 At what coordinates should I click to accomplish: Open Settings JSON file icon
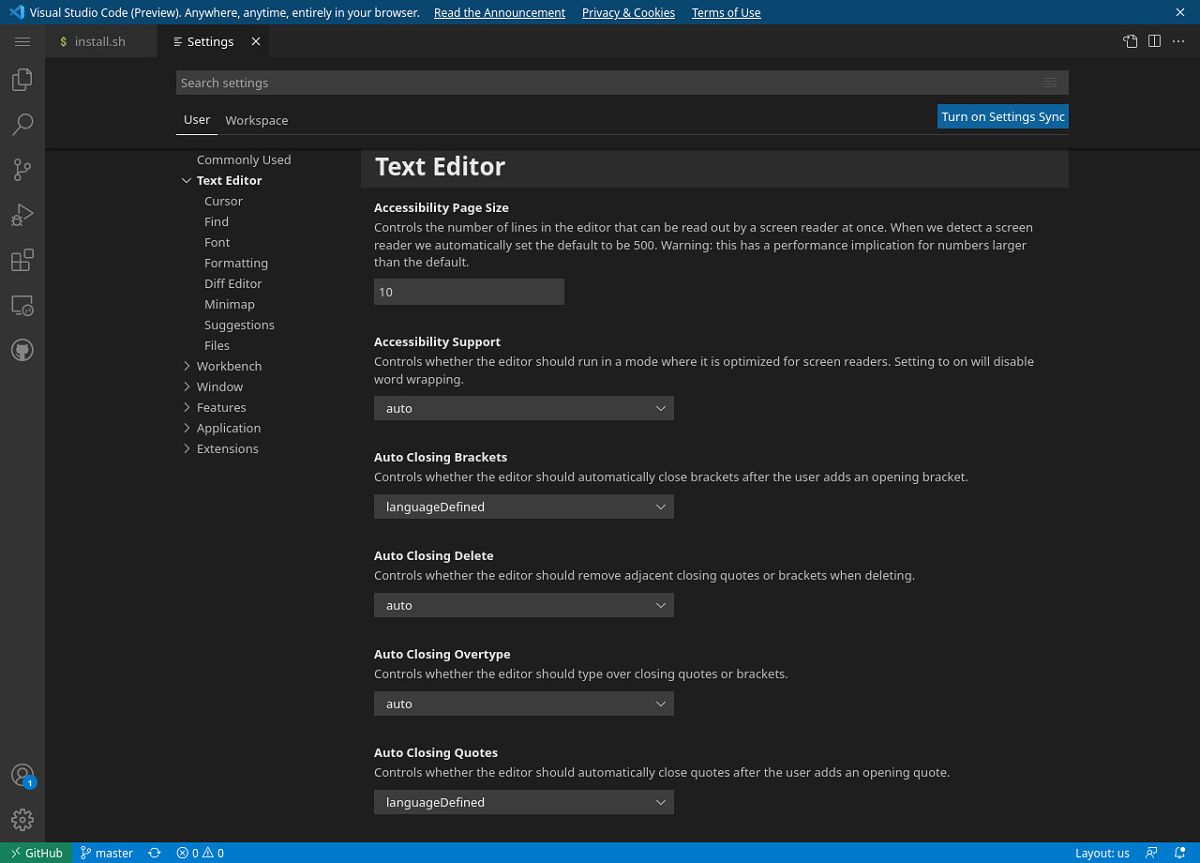1130,41
